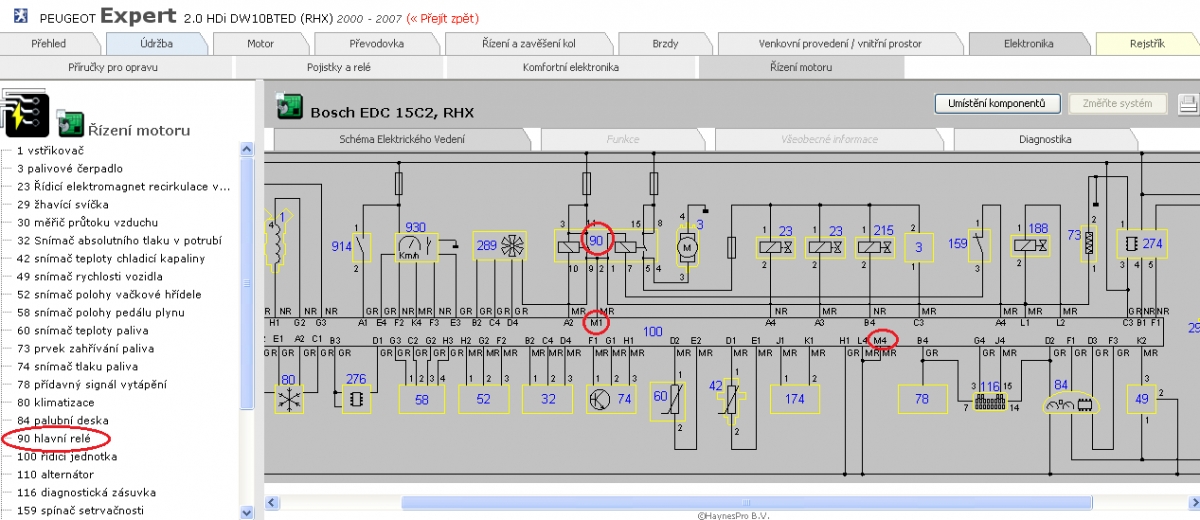Click the printer icon at top right
This screenshot has height=520, width=1200.
[x=1188, y=104]
